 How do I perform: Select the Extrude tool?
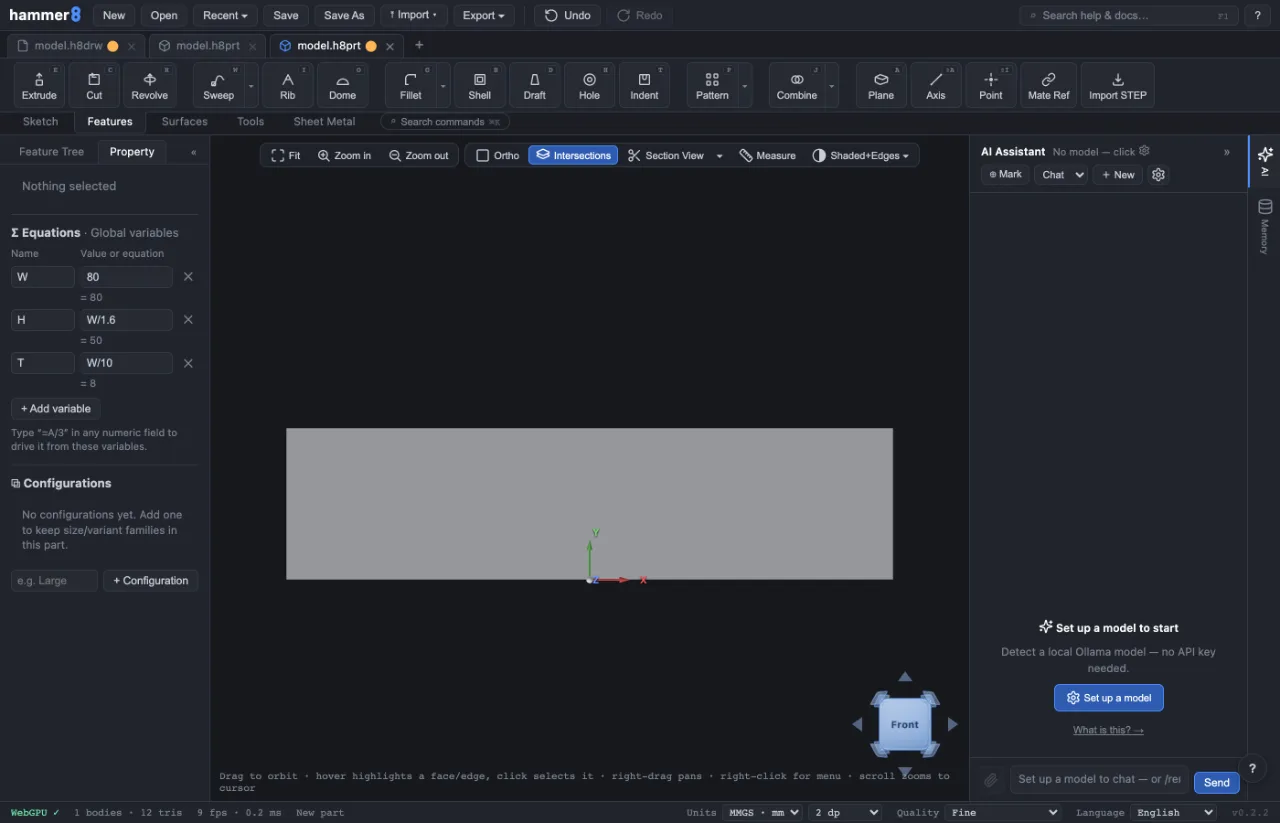(40, 85)
